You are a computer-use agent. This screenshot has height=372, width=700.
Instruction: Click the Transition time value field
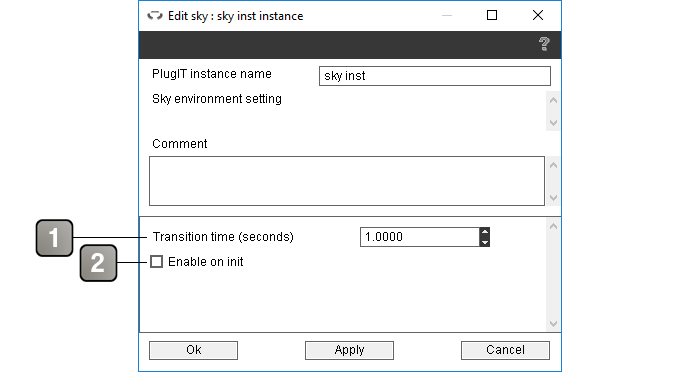[420, 237]
